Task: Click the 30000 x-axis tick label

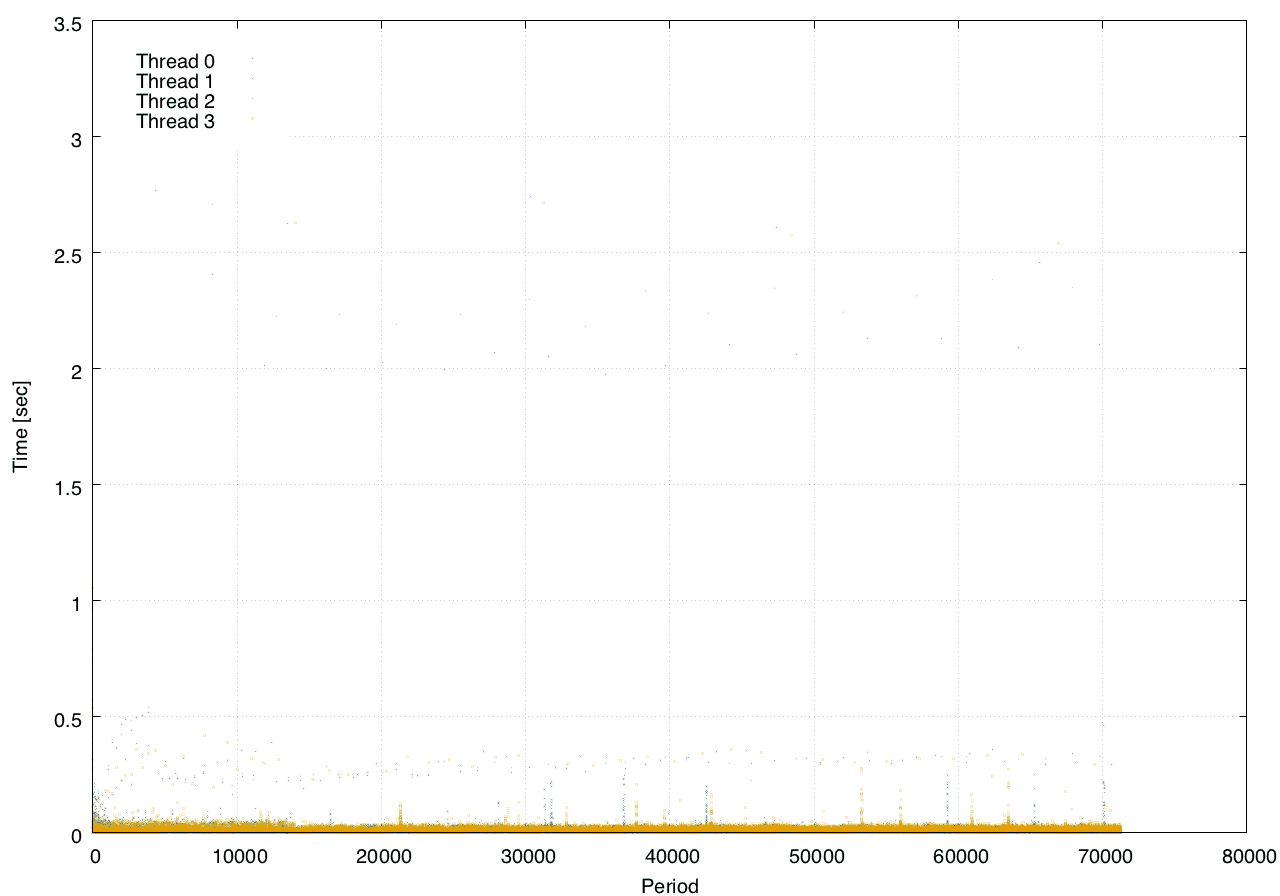Action: pyautogui.click(x=526, y=856)
